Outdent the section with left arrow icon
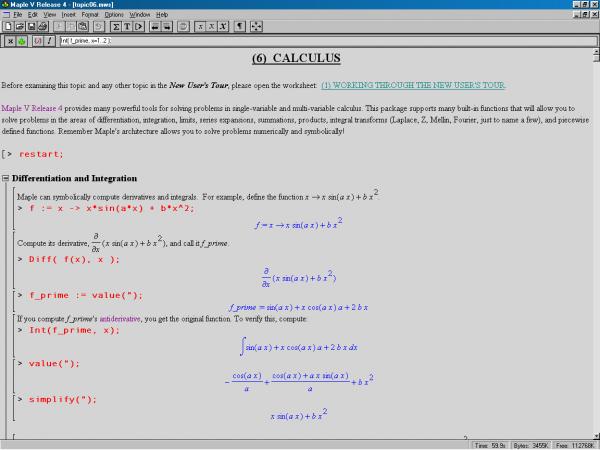This screenshot has width=600, height=450. tap(155, 26)
